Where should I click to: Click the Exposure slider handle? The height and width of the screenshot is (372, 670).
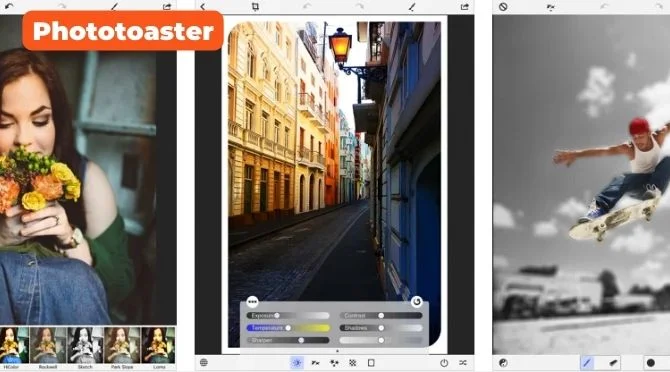click(x=277, y=315)
